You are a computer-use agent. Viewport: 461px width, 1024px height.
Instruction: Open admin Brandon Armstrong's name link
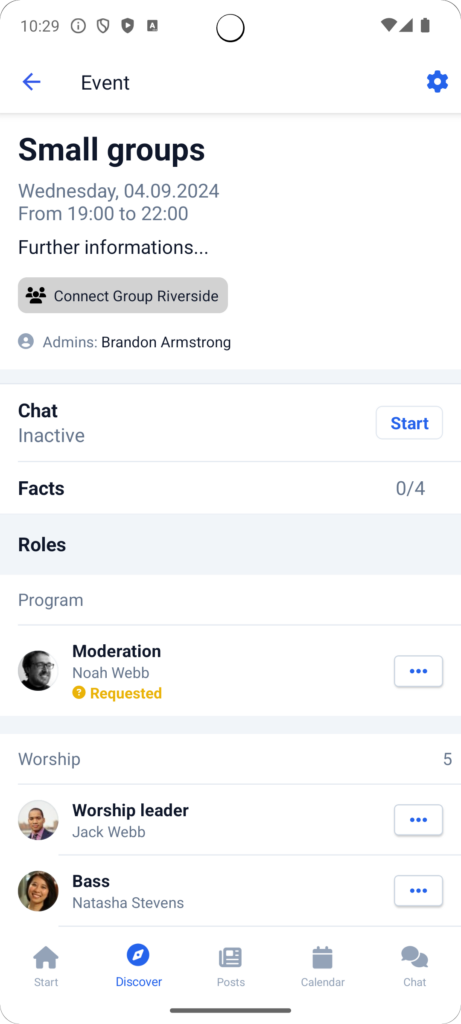[166, 342]
